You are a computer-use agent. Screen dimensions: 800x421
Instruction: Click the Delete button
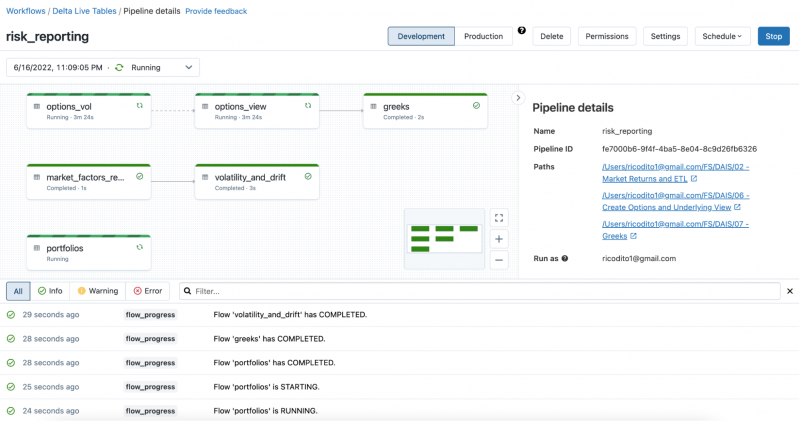[x=552, y=36]
